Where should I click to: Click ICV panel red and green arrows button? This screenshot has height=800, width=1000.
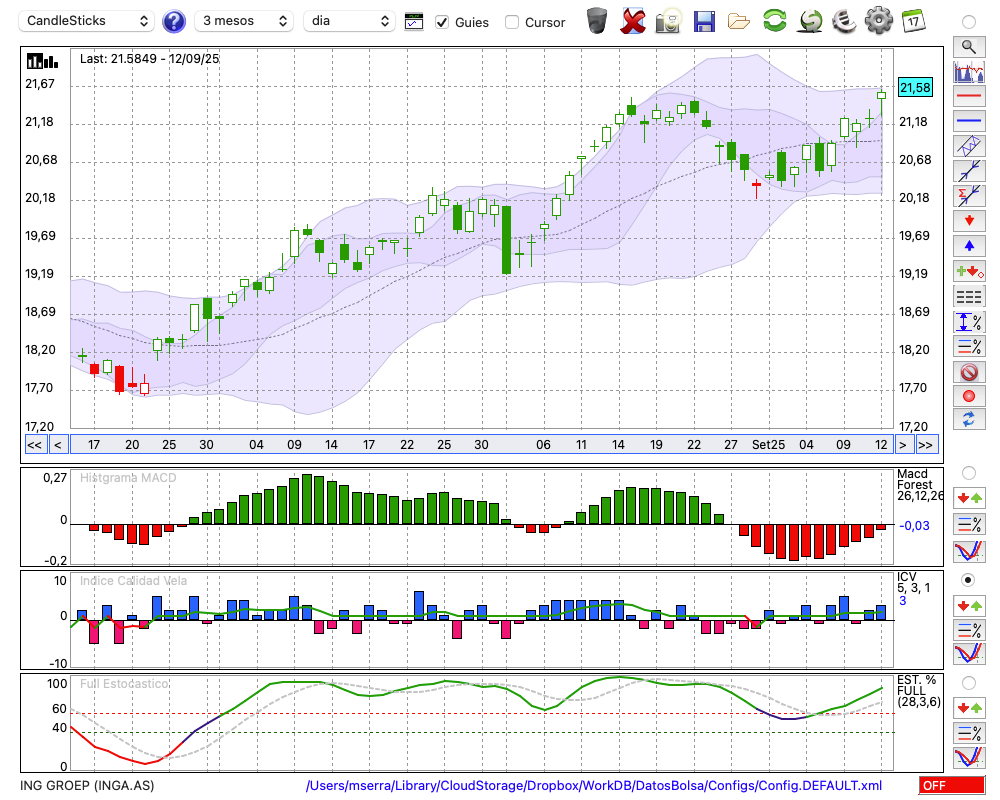tap(969, 605)
